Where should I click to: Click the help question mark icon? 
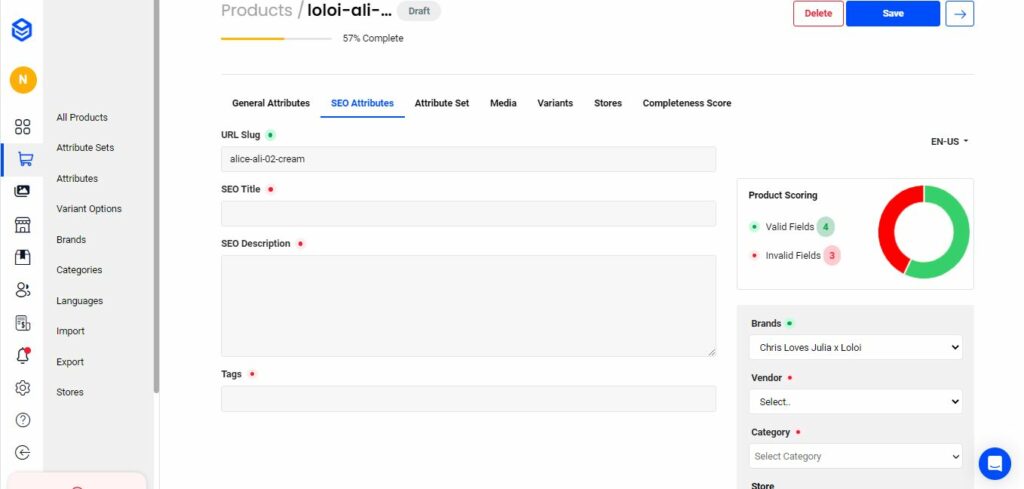coord(22,420)
